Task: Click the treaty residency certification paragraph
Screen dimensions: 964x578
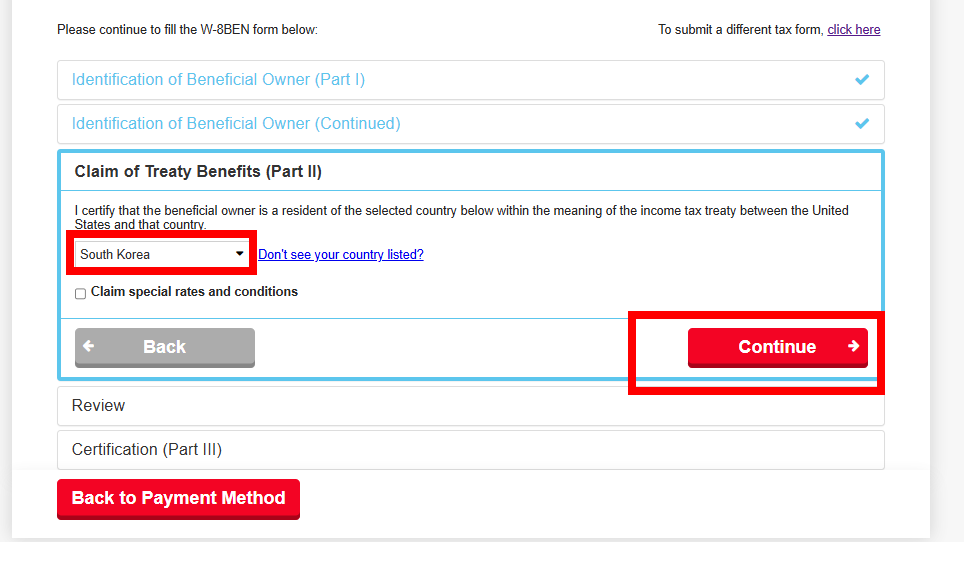Action: click(461, 217)
